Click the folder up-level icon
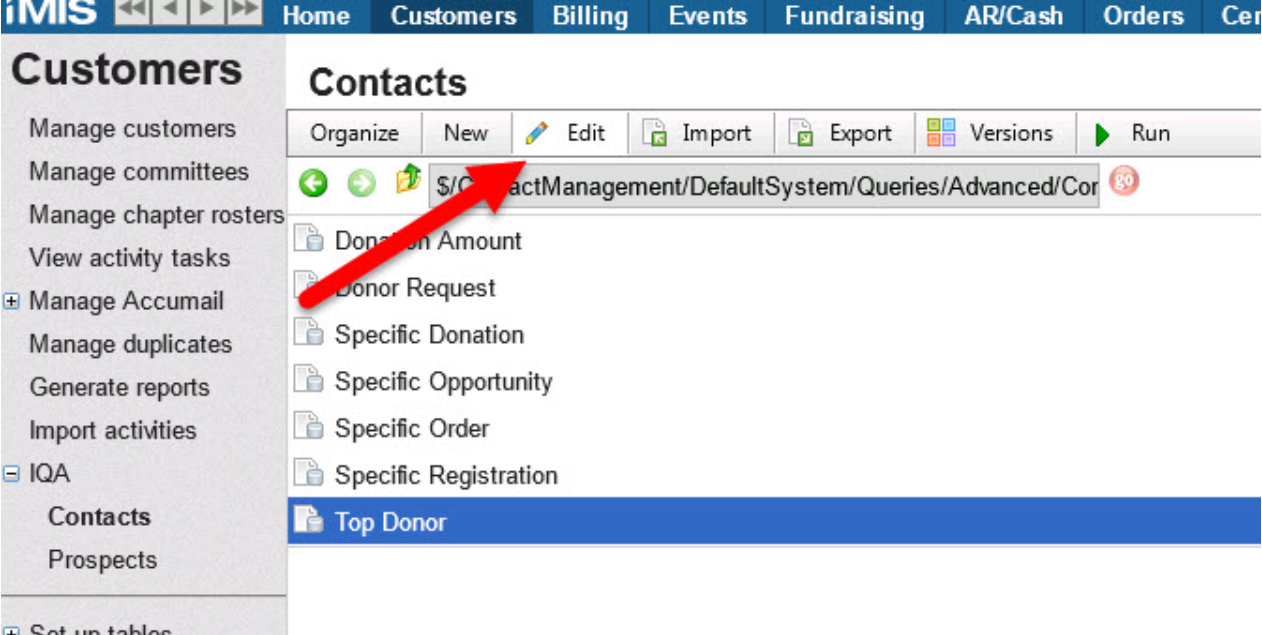Image resolution: width=1262 pixels, height=635 pixels. [408, 182]
